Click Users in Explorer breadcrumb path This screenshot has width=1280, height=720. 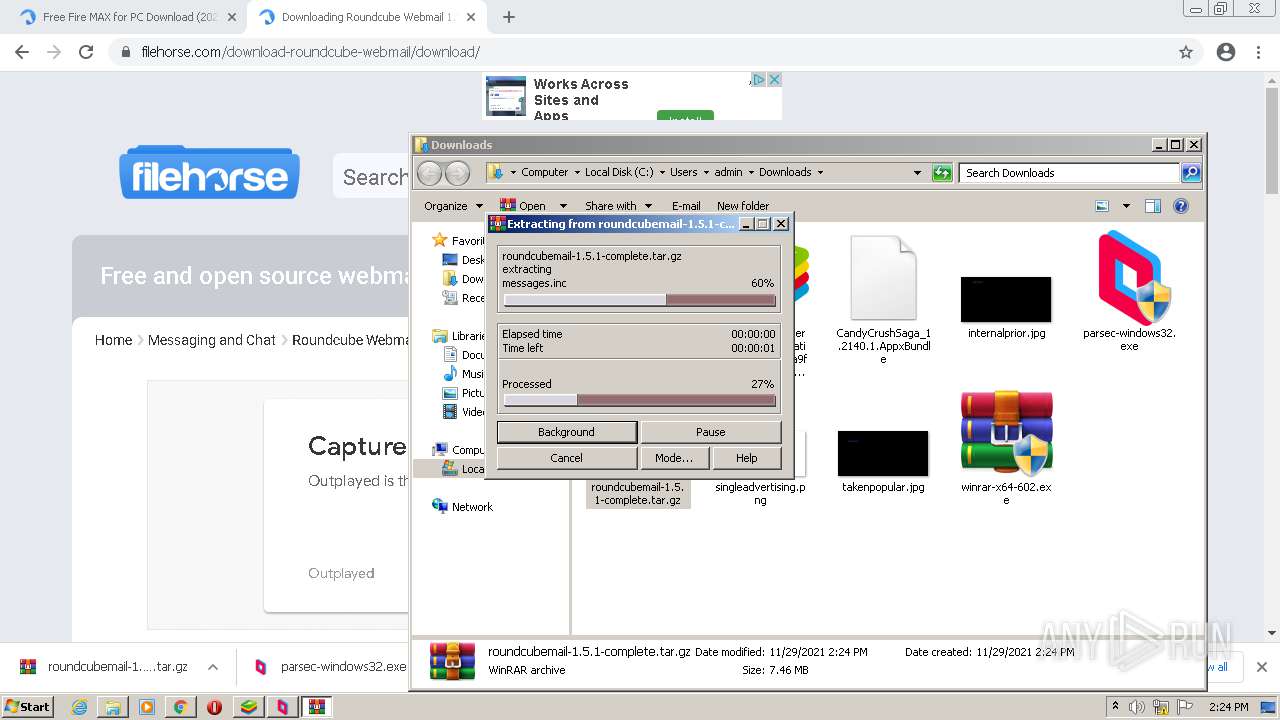684,172
